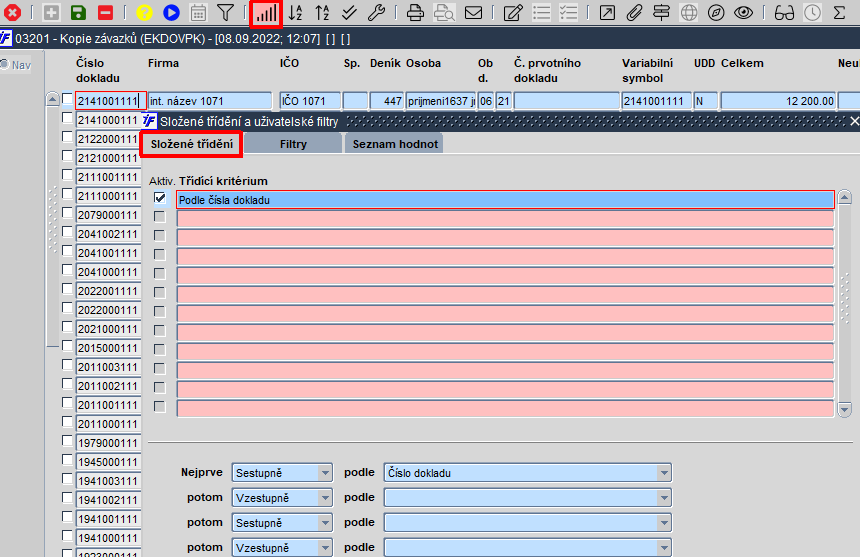
Task: Click the eye view icon
Action: [743, 12]
